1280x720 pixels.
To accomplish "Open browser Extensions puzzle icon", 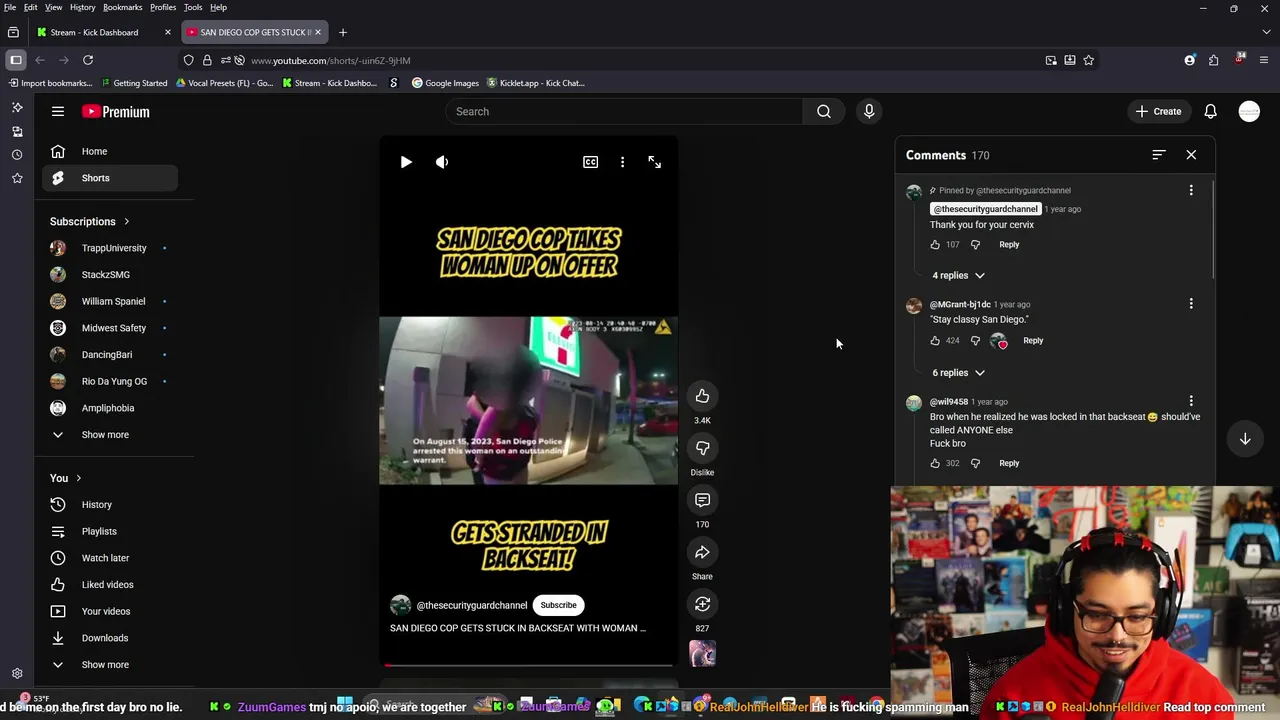I will click(x=1213, y=60).
